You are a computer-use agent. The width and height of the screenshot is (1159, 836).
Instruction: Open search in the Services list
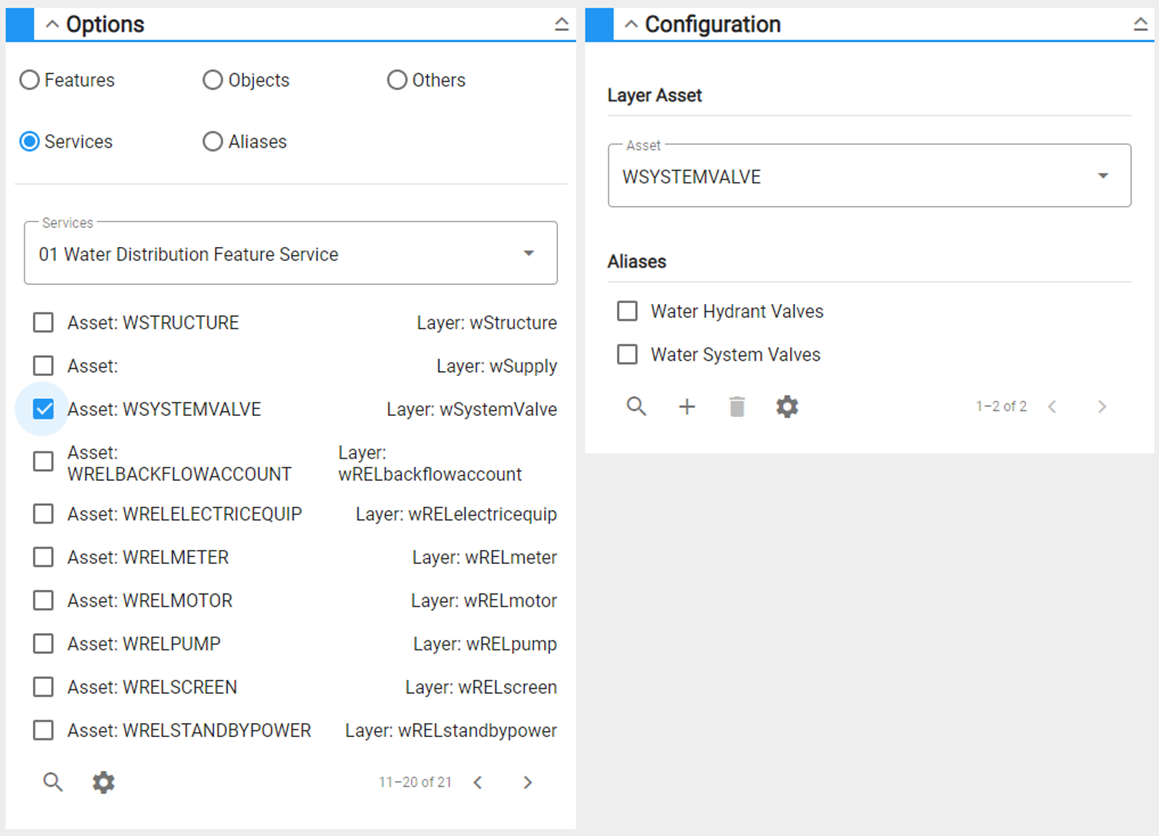click(x=52, y=782)
